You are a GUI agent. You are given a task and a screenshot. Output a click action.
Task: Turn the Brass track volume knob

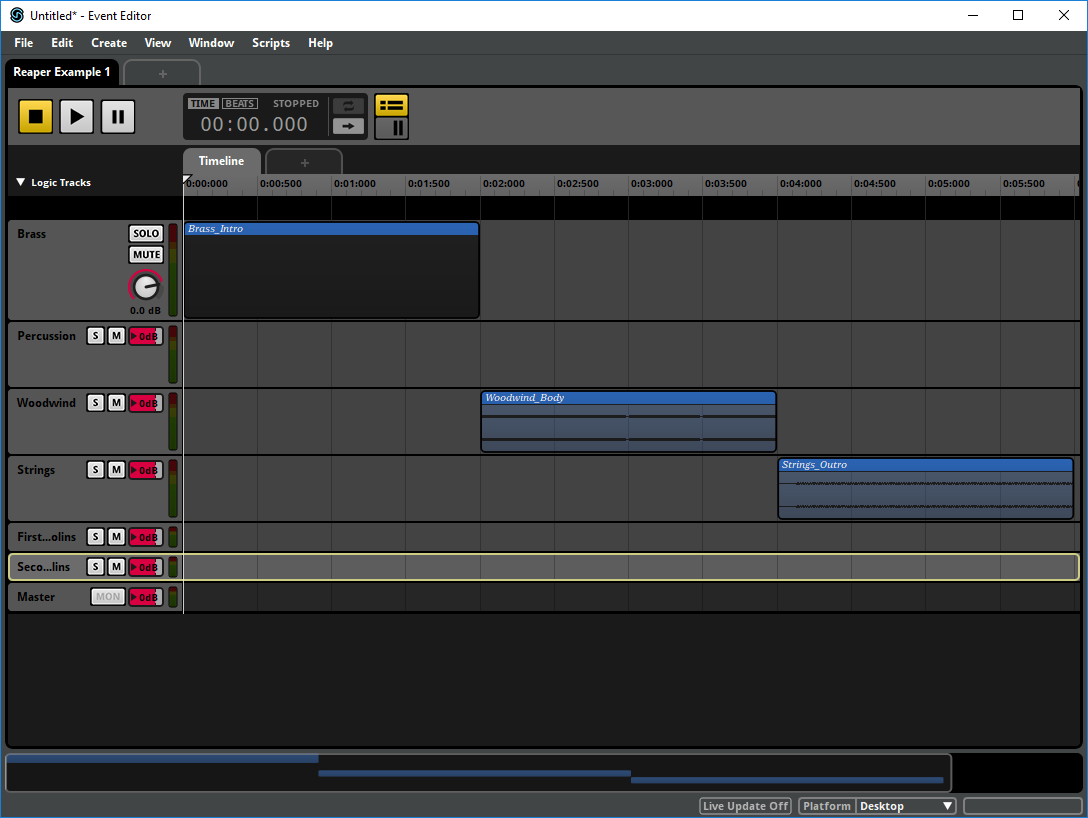145,287
